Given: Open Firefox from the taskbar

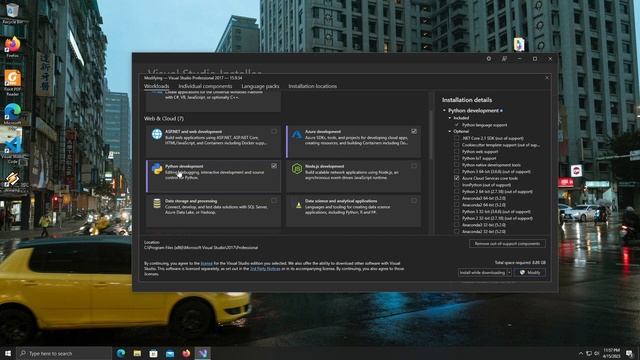Looking at the screenshot, I should (186, 353).
